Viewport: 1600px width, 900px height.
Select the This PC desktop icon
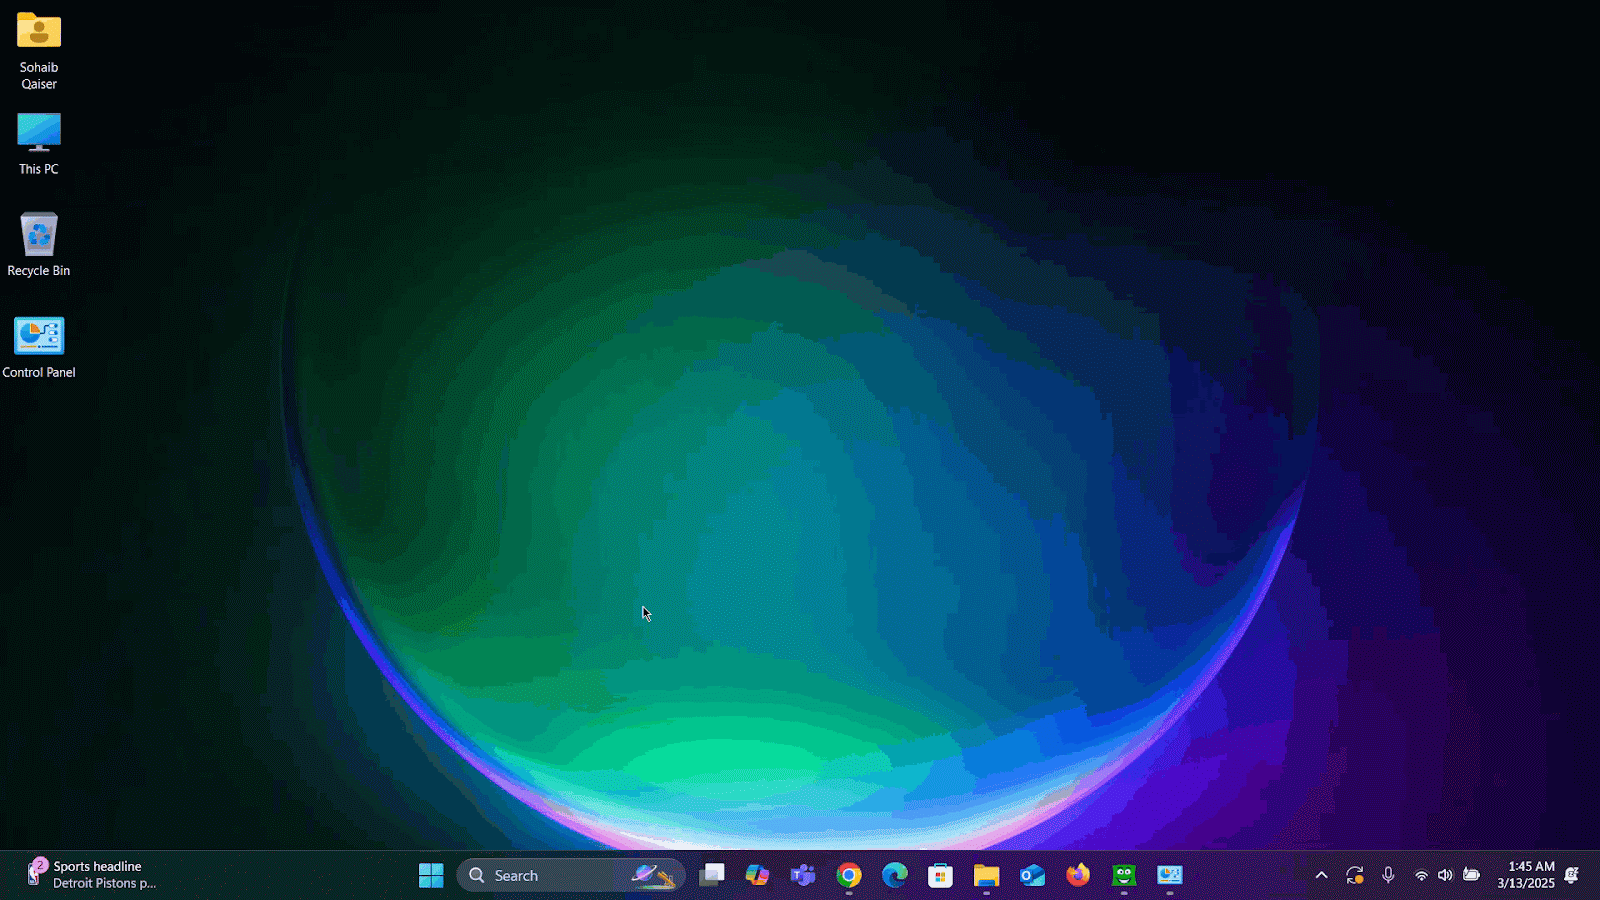39,144
